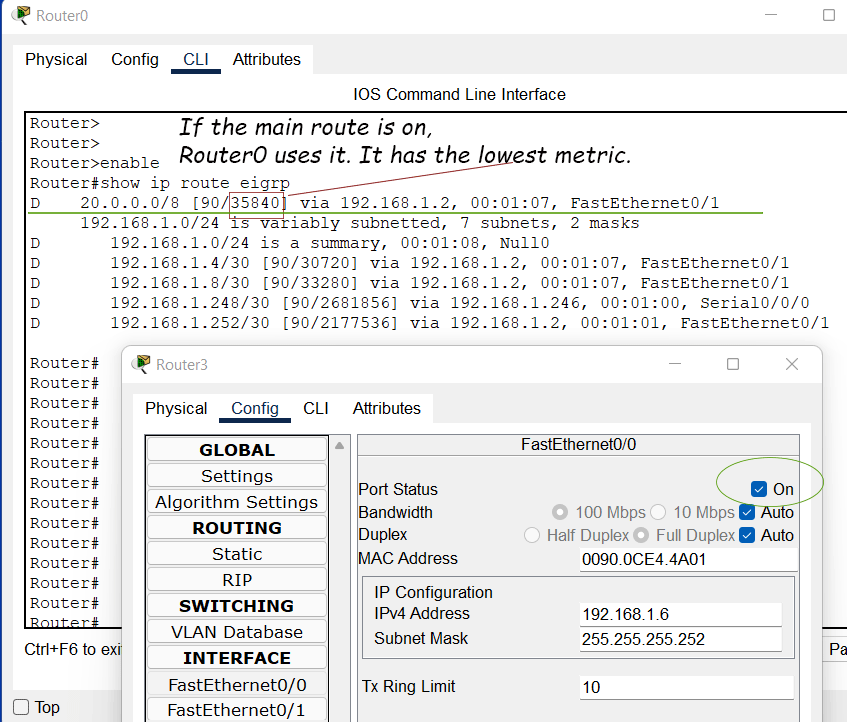Select the Full Duplex radio button
Viewport: 847px width, 722px height.
(641, 535)
